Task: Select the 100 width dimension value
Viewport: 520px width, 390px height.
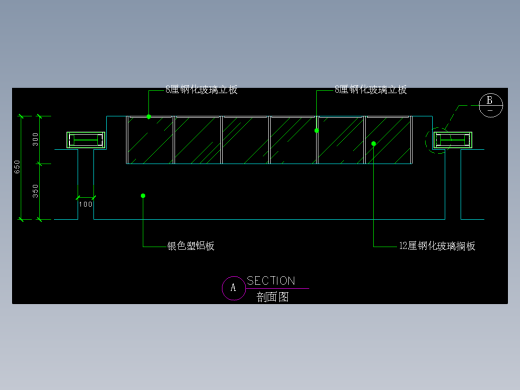Action: pyautogui.click(x=86, y=204)
